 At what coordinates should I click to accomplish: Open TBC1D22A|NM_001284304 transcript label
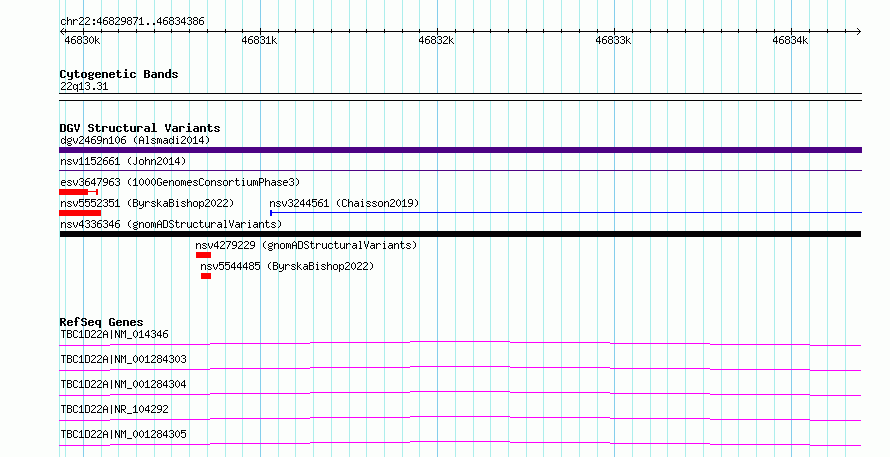click(123, 384)
